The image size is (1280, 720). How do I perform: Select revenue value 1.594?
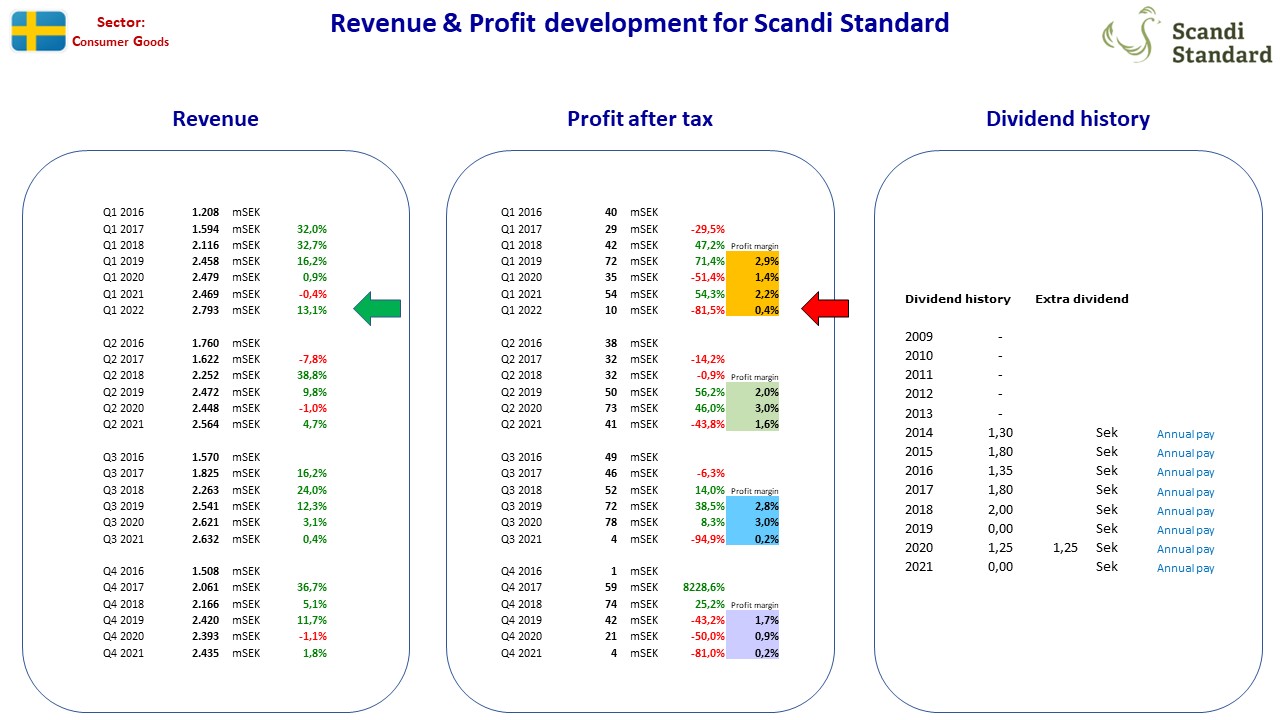tap(205, 229)
